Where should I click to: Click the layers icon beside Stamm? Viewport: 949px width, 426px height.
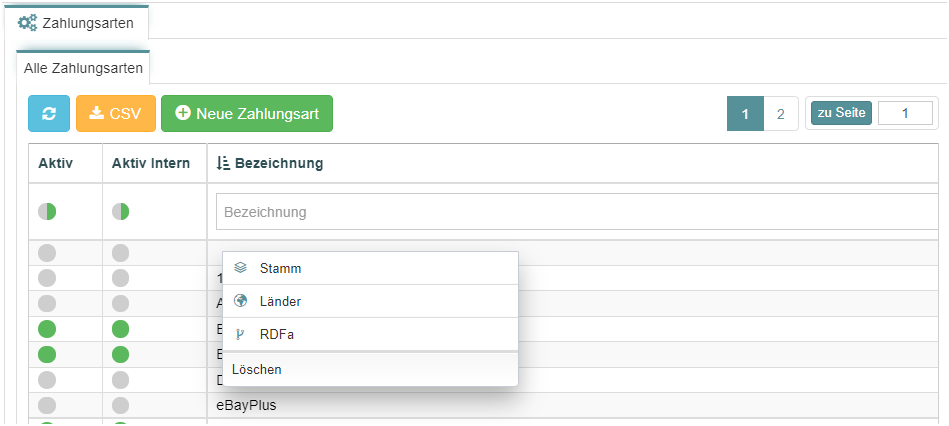pos(240,267)
